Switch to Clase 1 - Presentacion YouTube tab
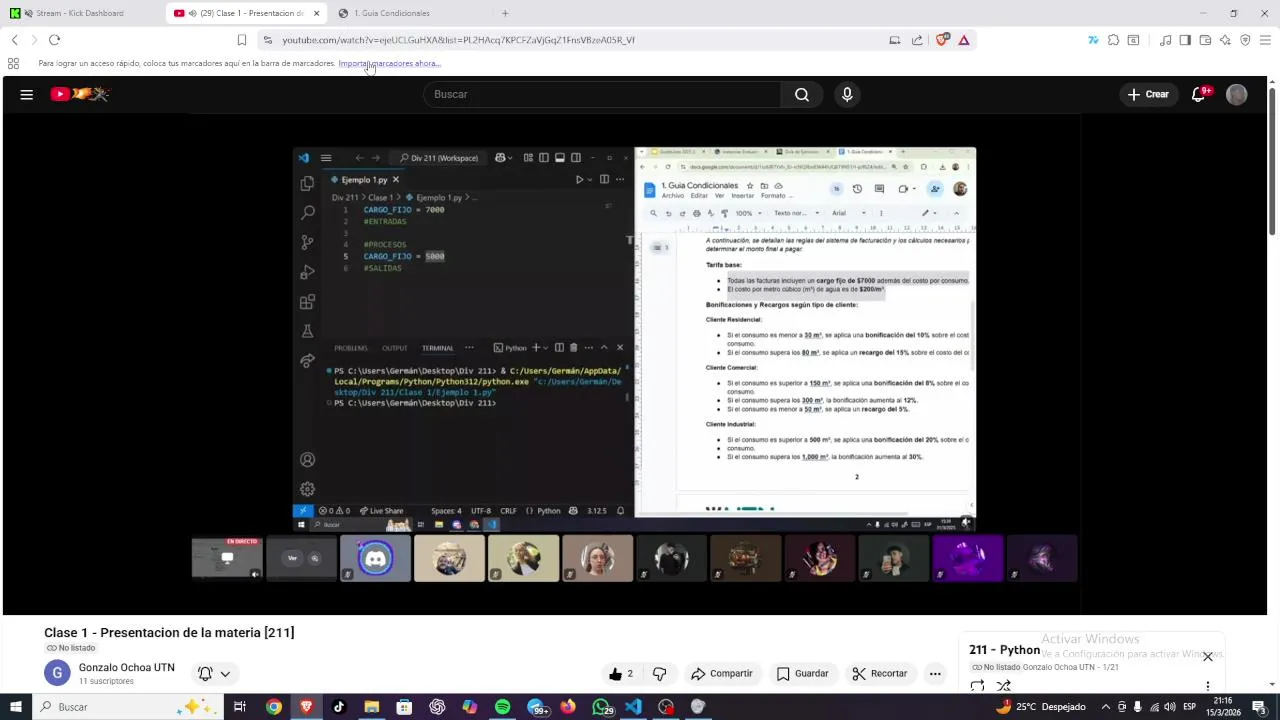 click(x=245, y=13)
